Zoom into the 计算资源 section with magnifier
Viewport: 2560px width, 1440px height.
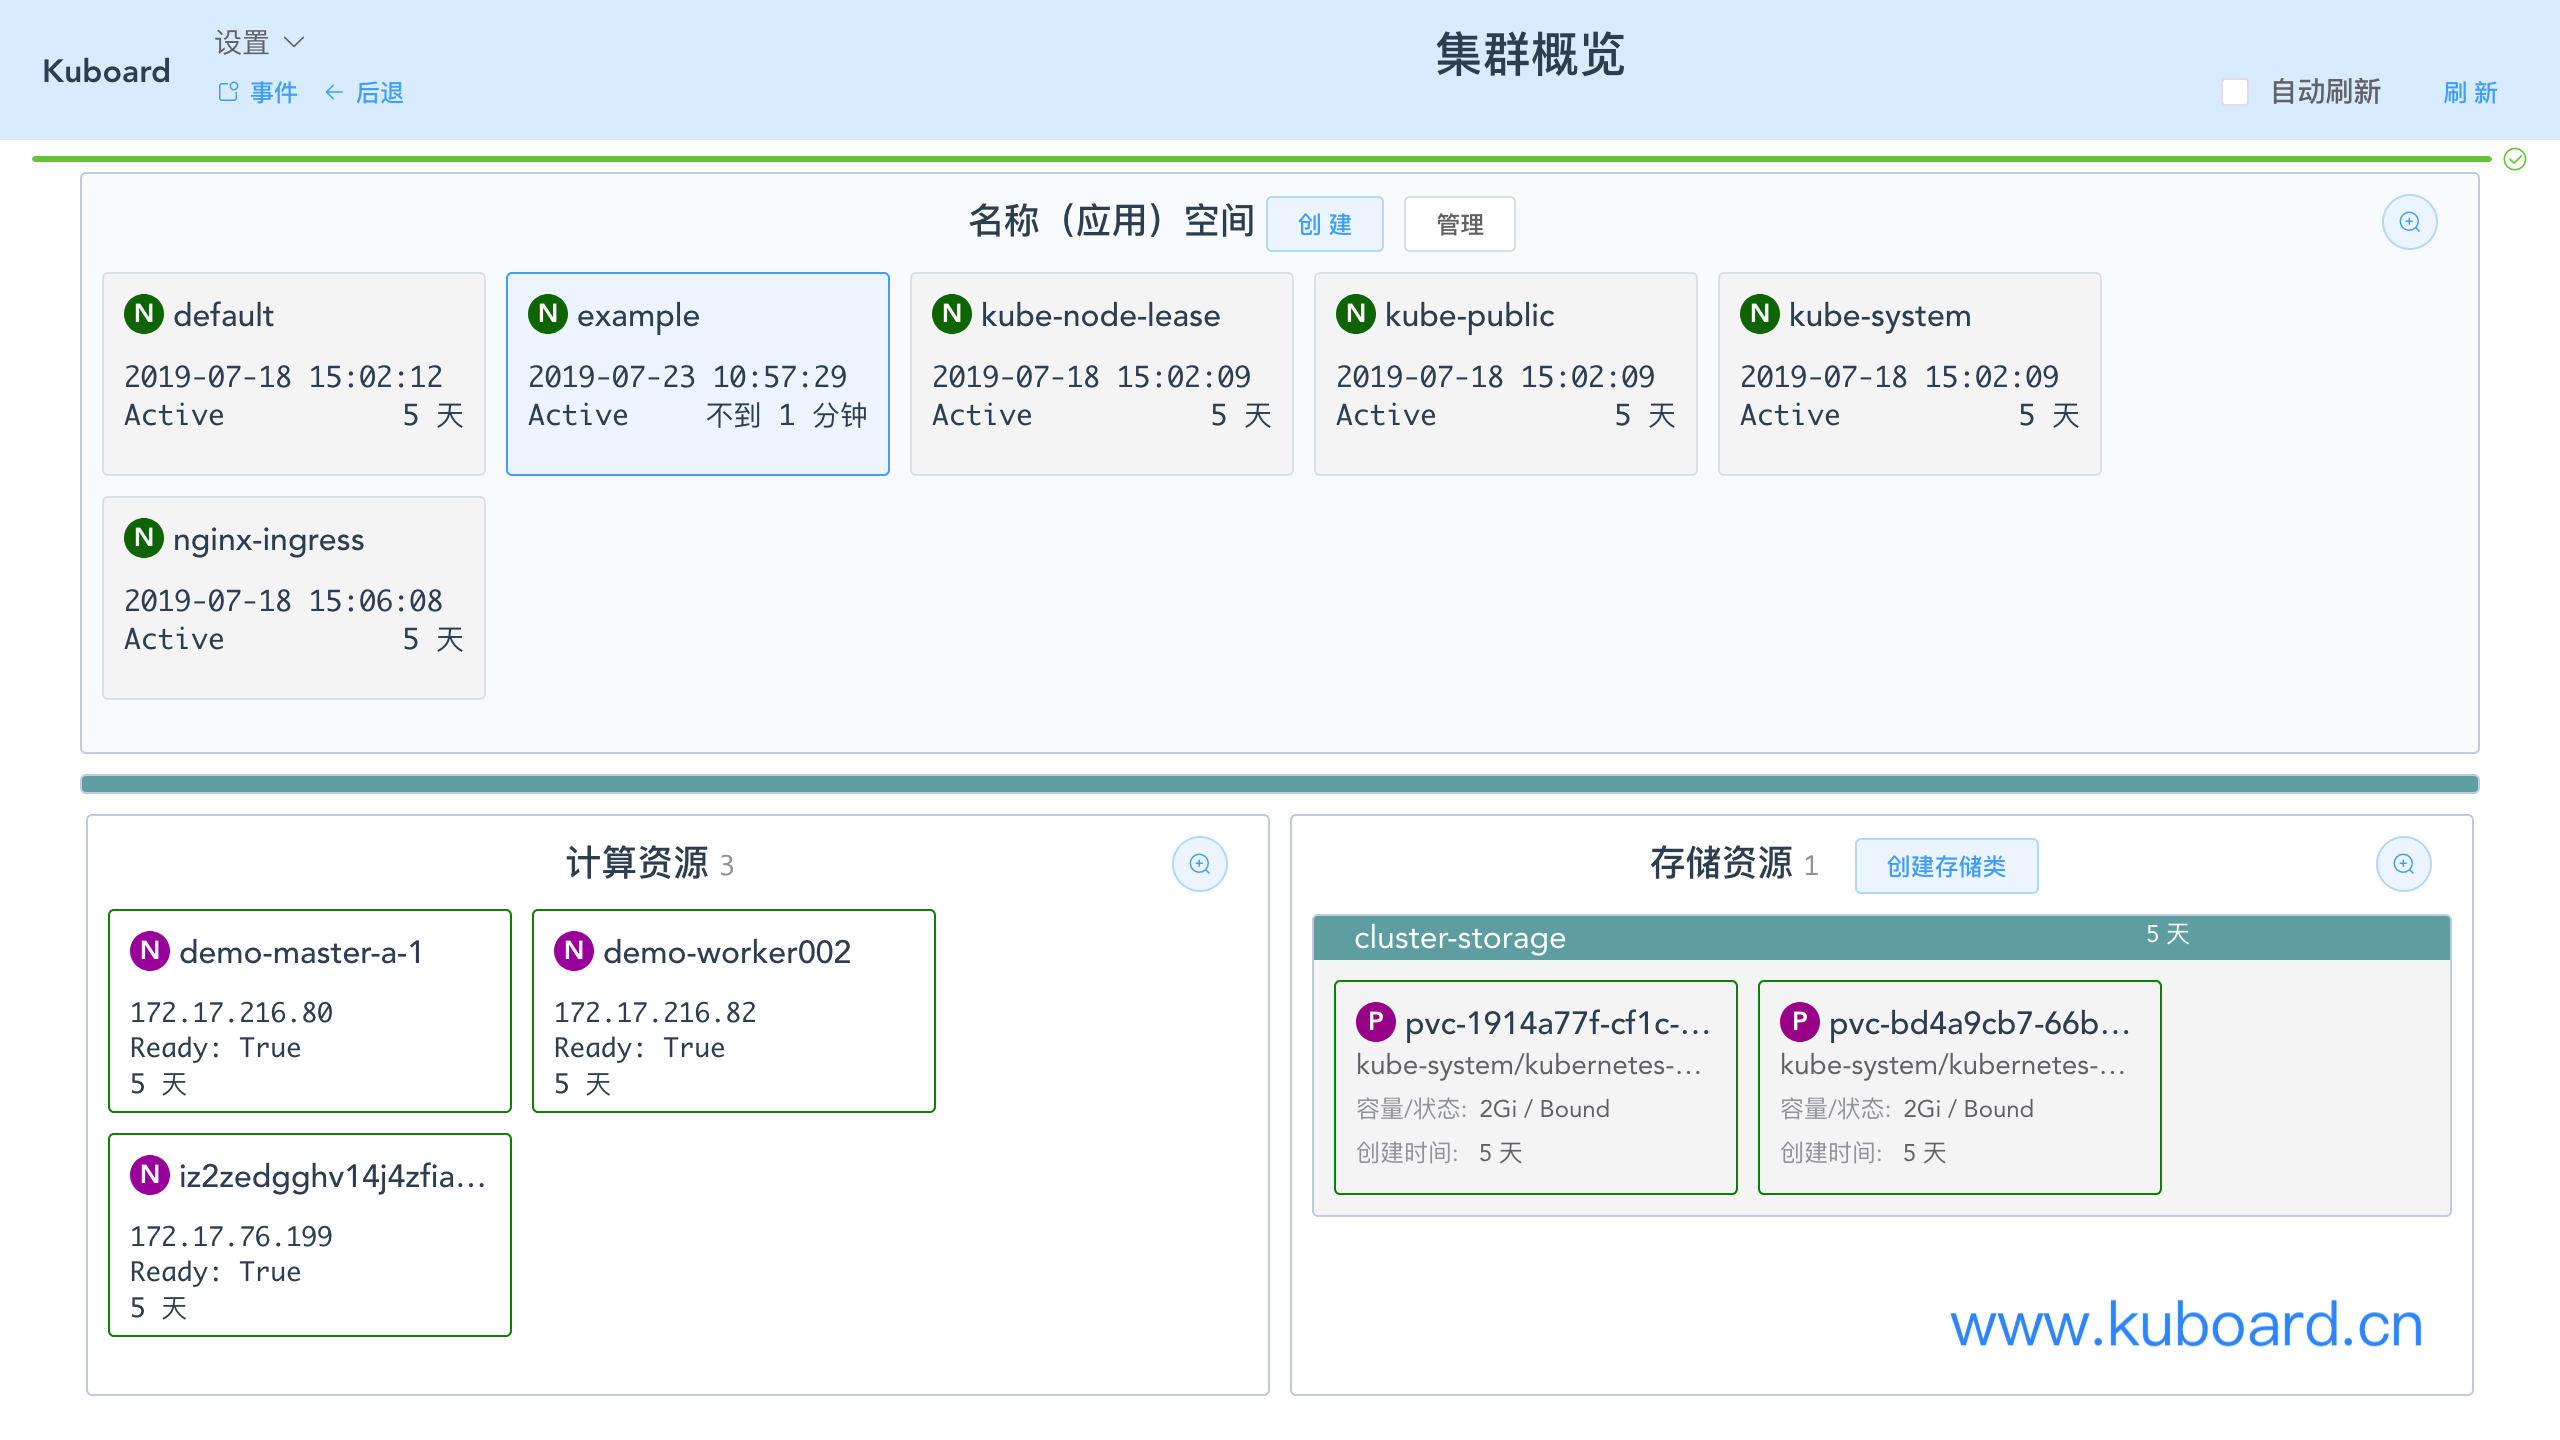[1200, 864]
